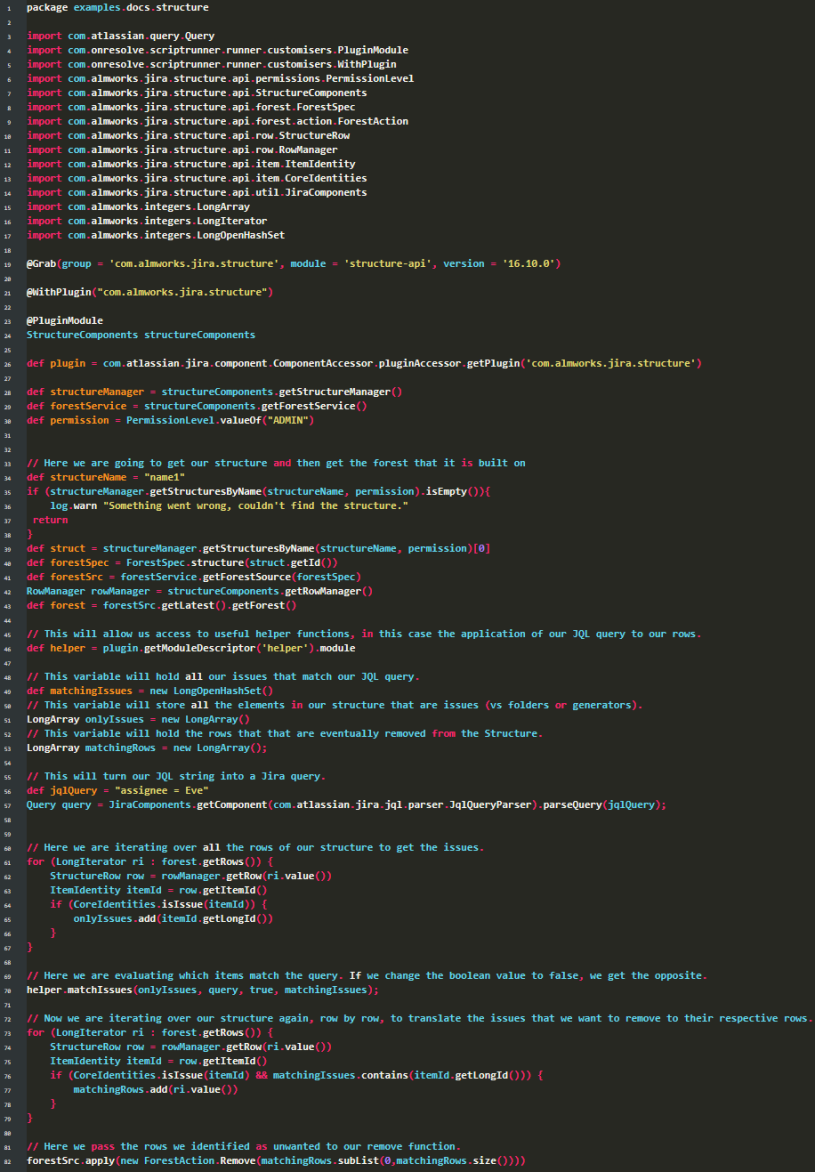Click the api.row.RowManager import line
The width and height of the screenshot is (815, 1172).
tap(182, 149)
